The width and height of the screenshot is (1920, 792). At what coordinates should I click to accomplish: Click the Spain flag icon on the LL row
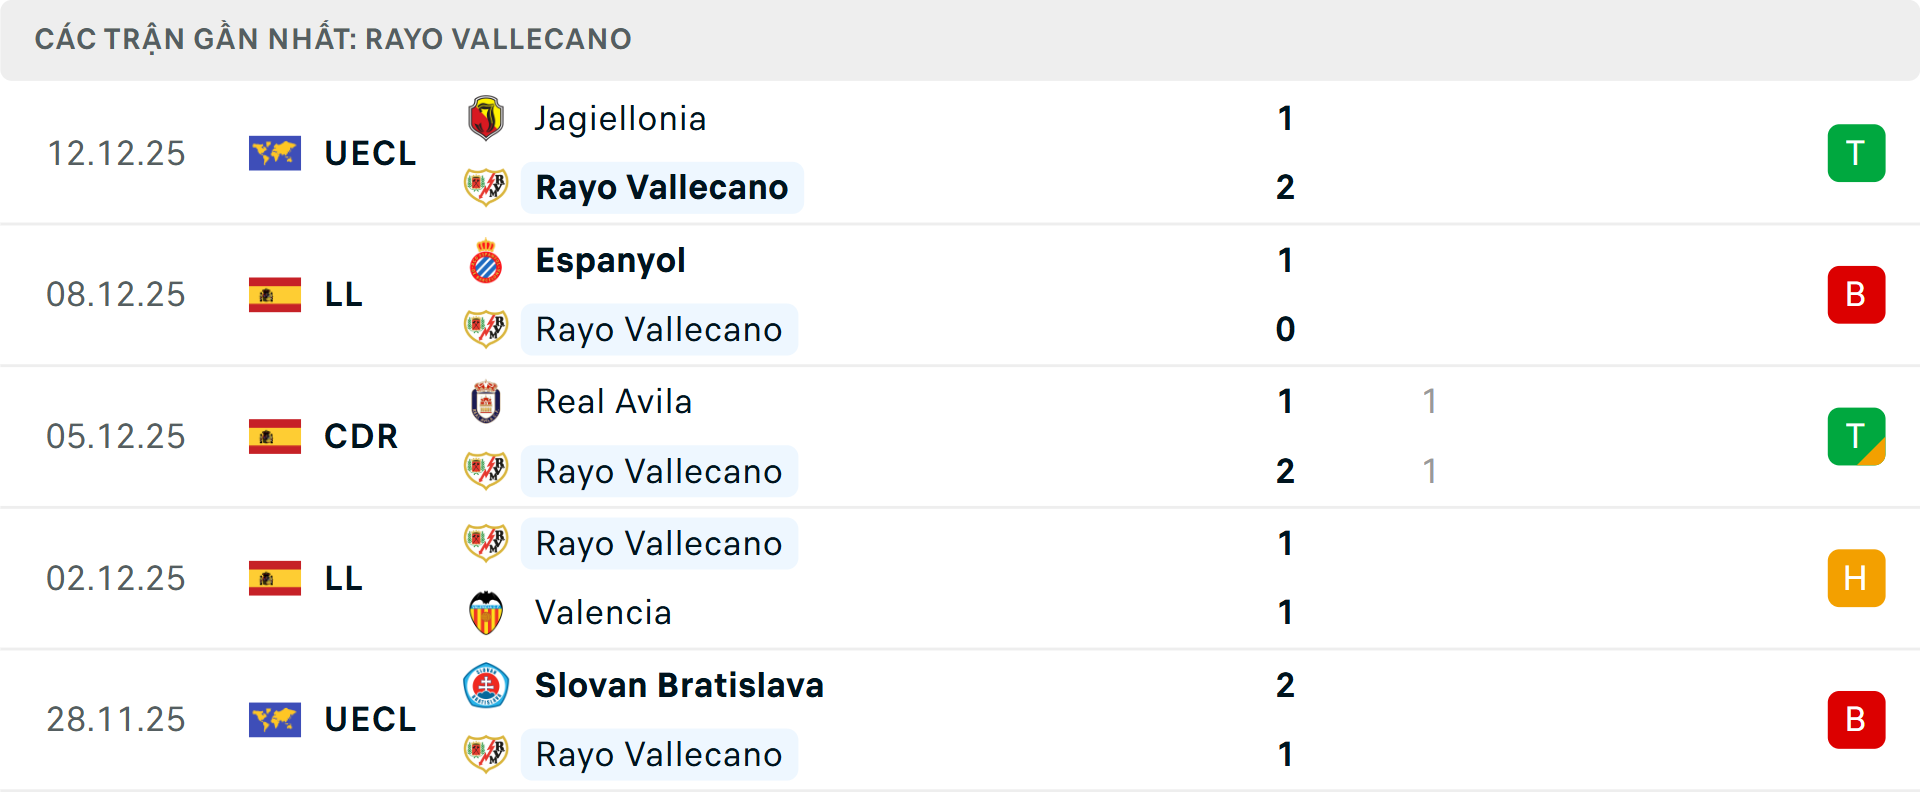(274, 294)
